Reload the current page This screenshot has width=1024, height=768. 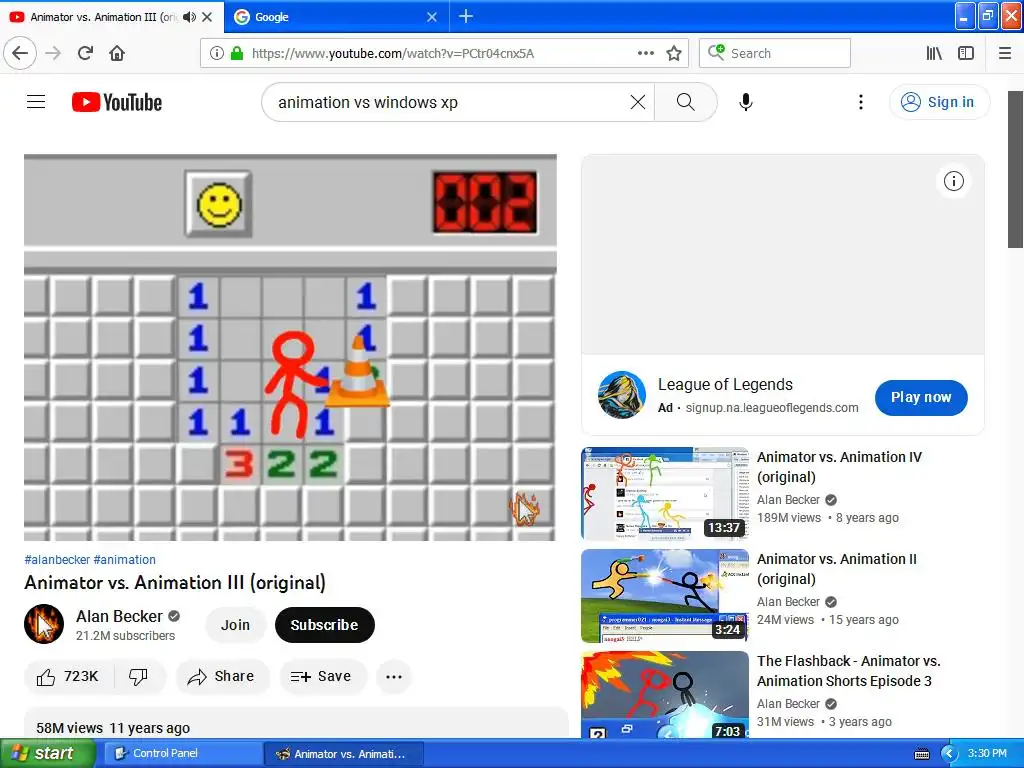click(x=85, y=53)
